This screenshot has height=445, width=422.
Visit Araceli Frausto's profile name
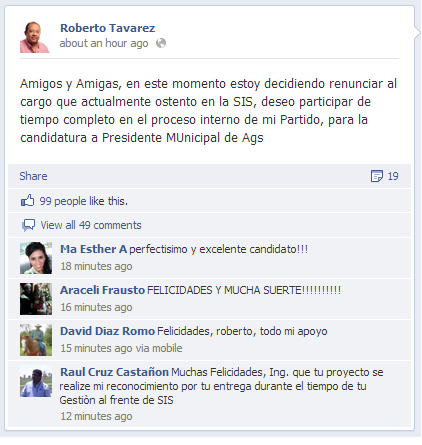click(102, 290)
